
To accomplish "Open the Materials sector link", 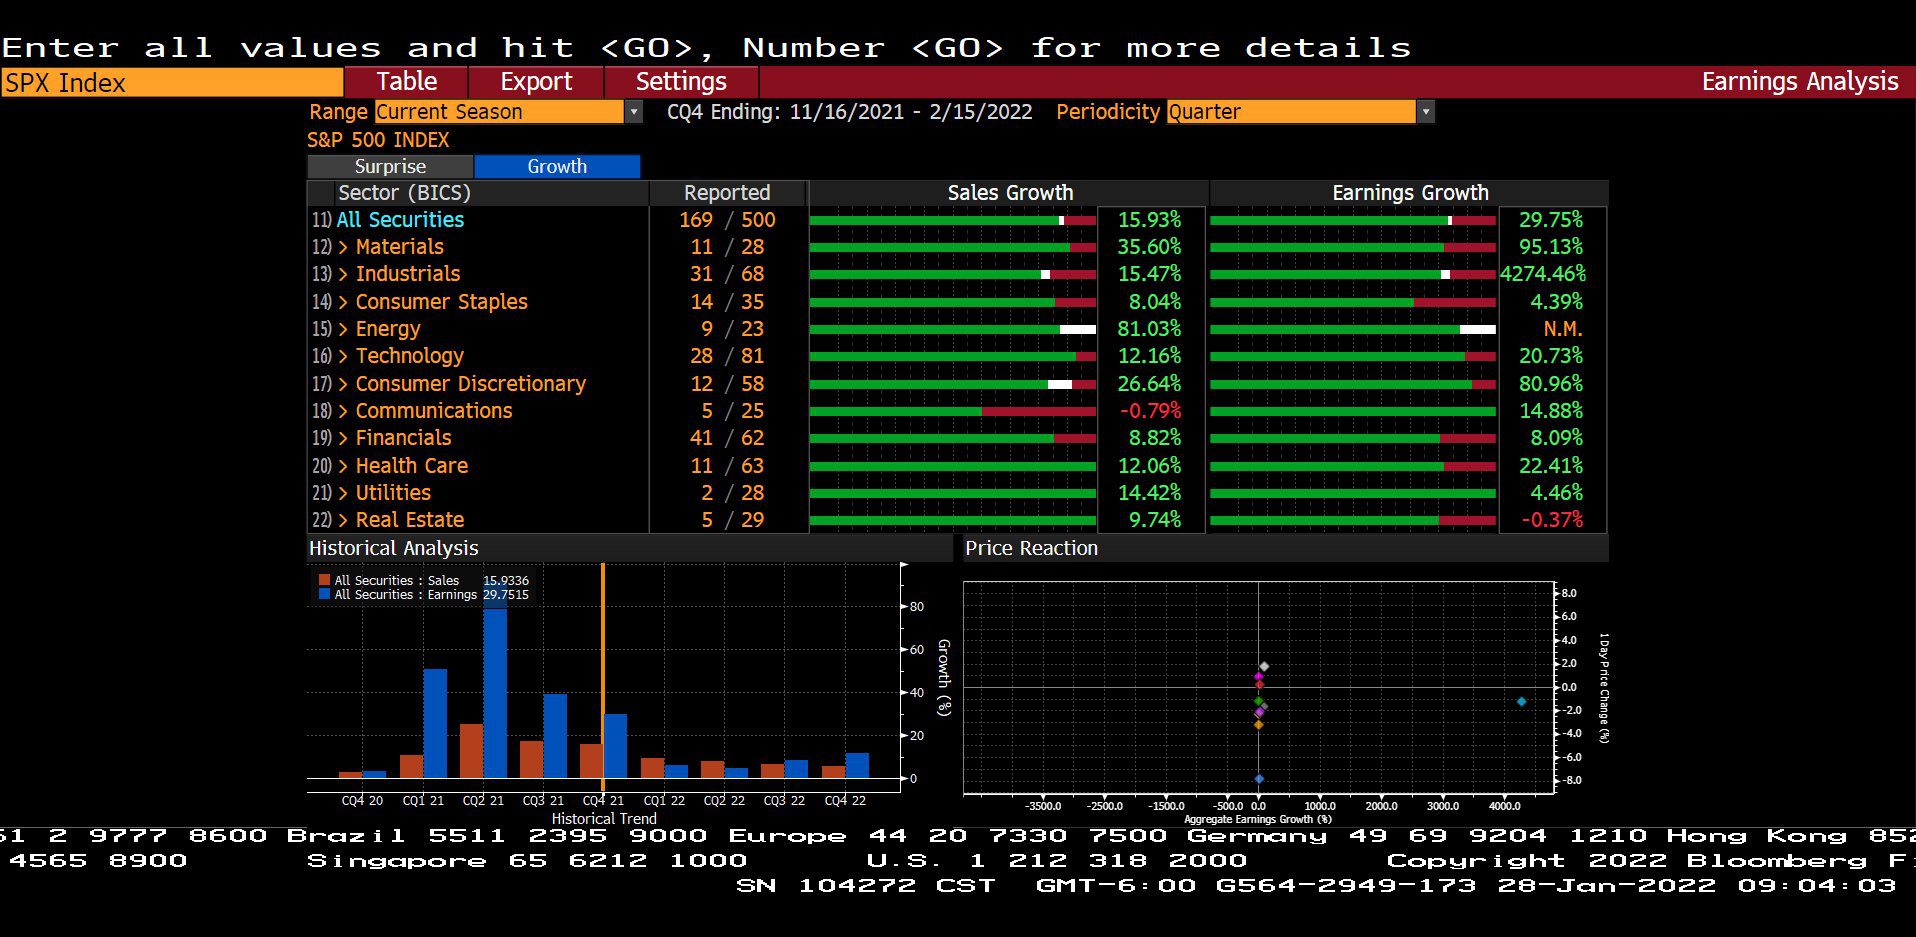I will coord(399,247).
